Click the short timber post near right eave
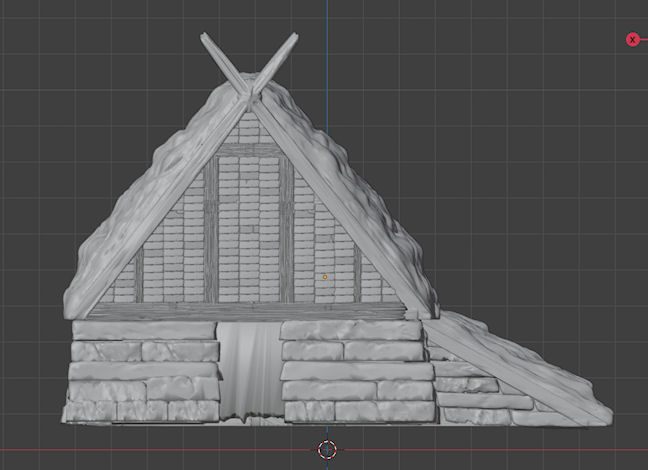 click(x=357, y=272)
